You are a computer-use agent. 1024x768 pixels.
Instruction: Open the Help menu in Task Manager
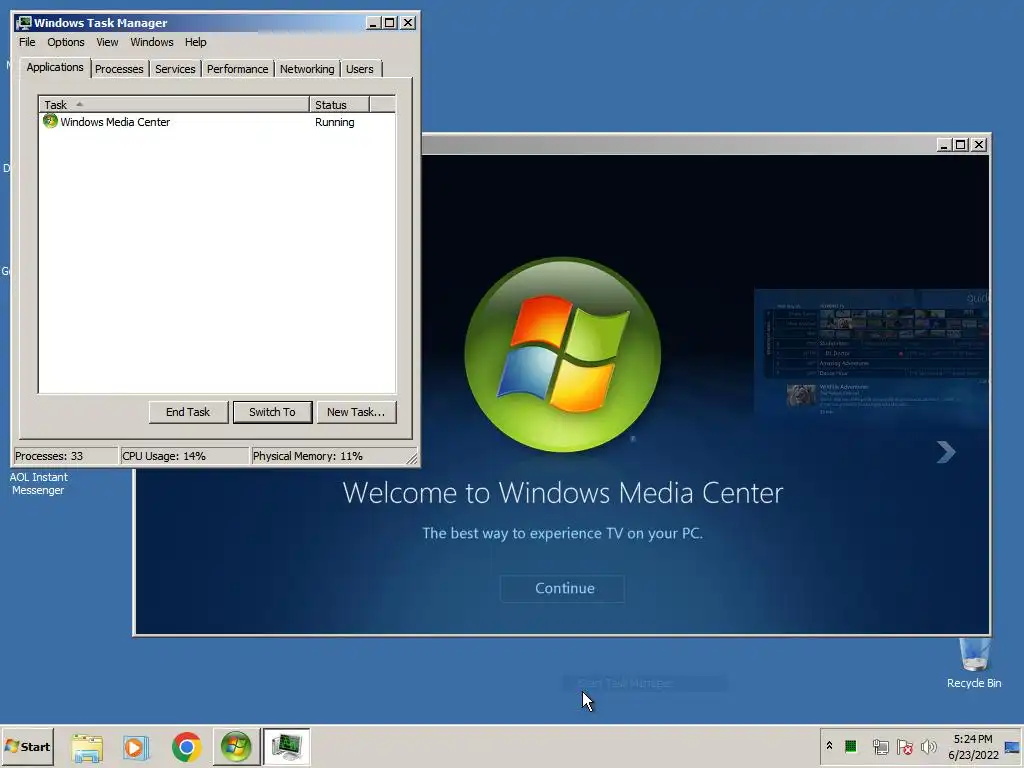click(x=195, y=42)
